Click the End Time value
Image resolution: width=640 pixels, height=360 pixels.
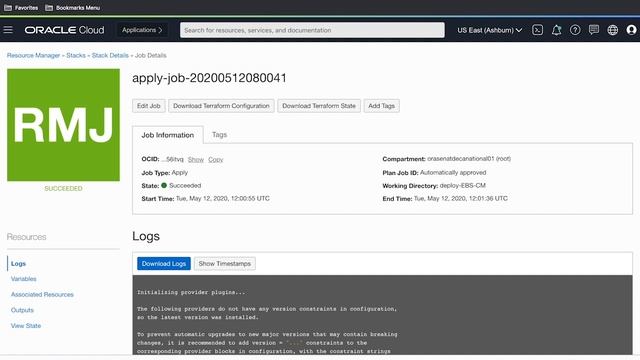tap(461, 198)
